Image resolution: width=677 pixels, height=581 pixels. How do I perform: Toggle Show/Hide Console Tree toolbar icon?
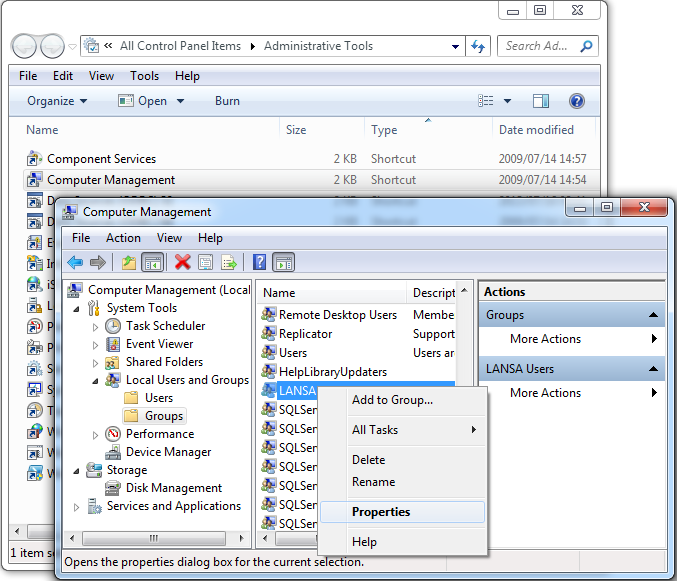click(152, 262)
